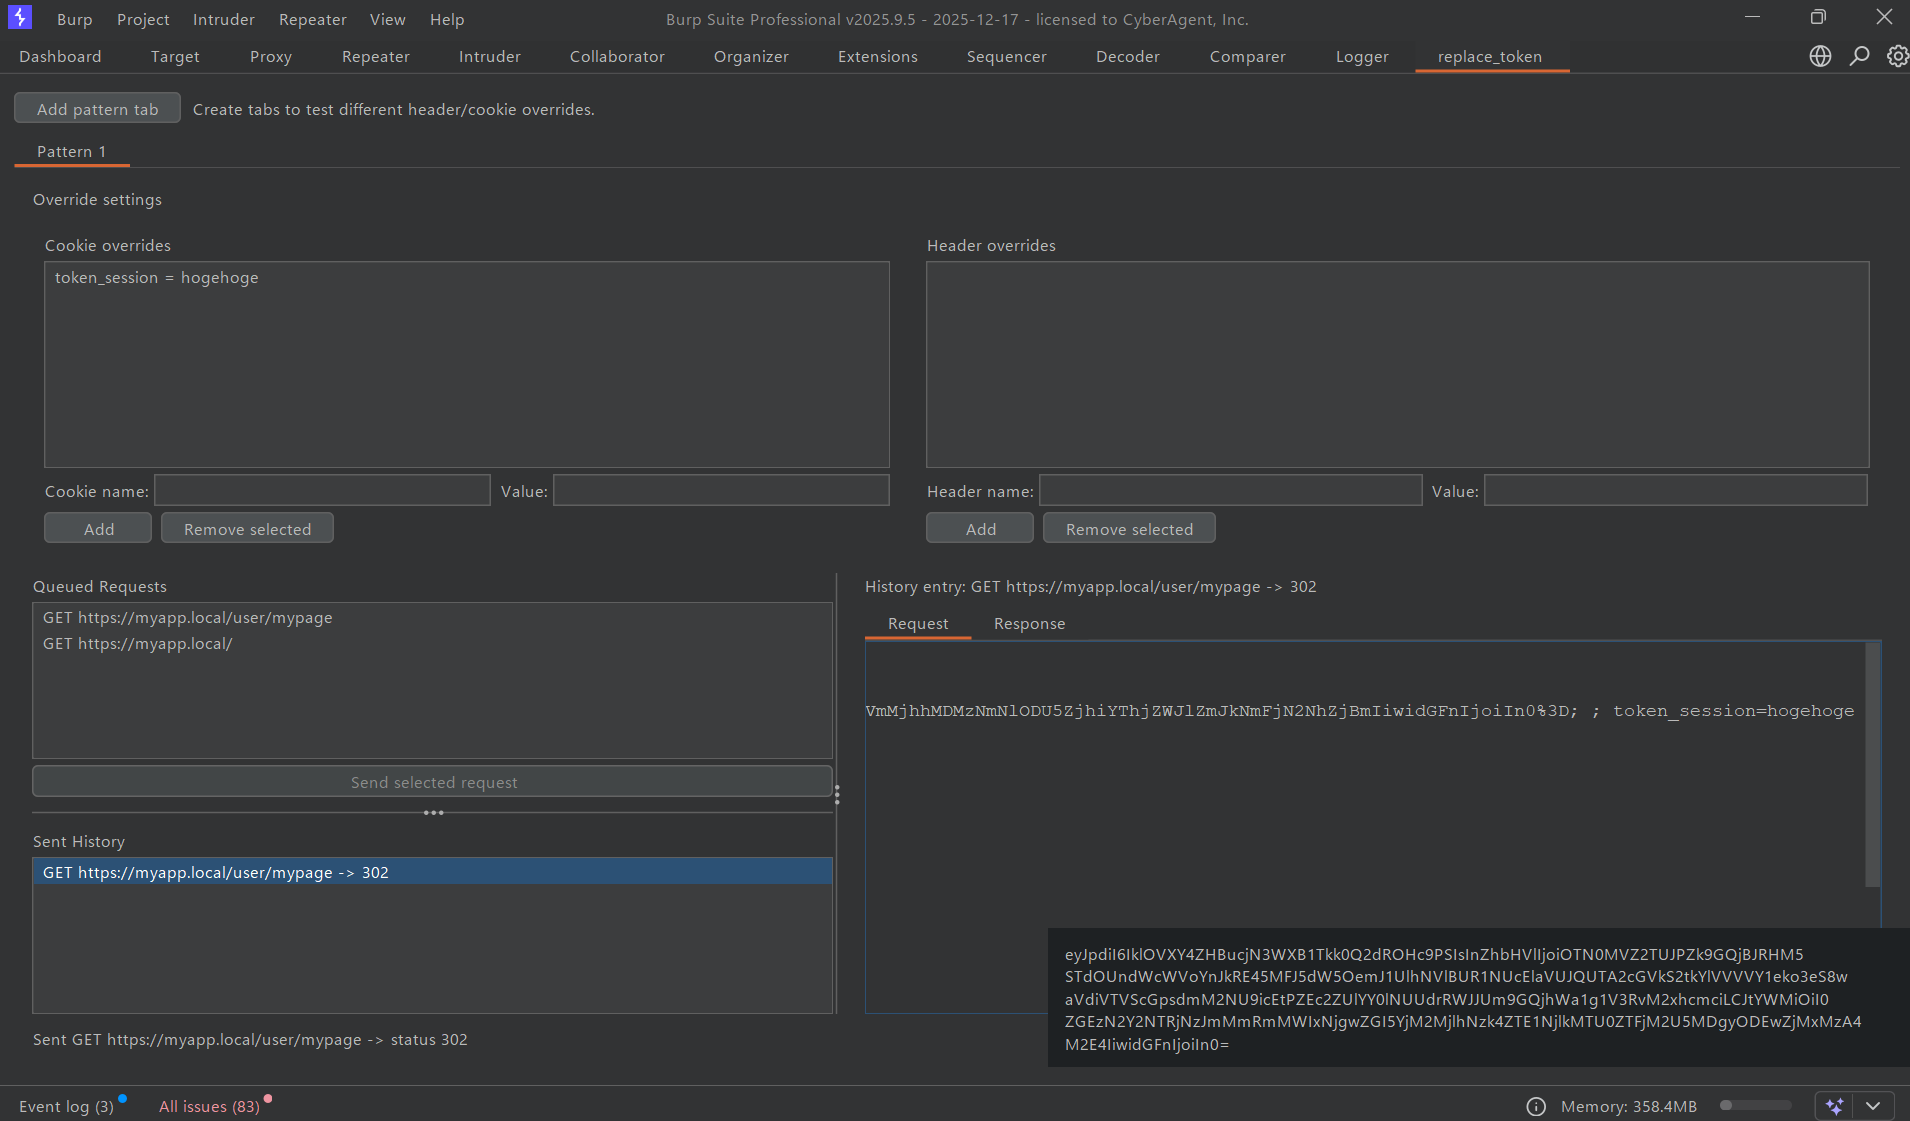The width and height of the screenshot is (1910, 1121).
Task: Click the horizontal dots divider handle below Send button
Action: (x=433, y=812)
